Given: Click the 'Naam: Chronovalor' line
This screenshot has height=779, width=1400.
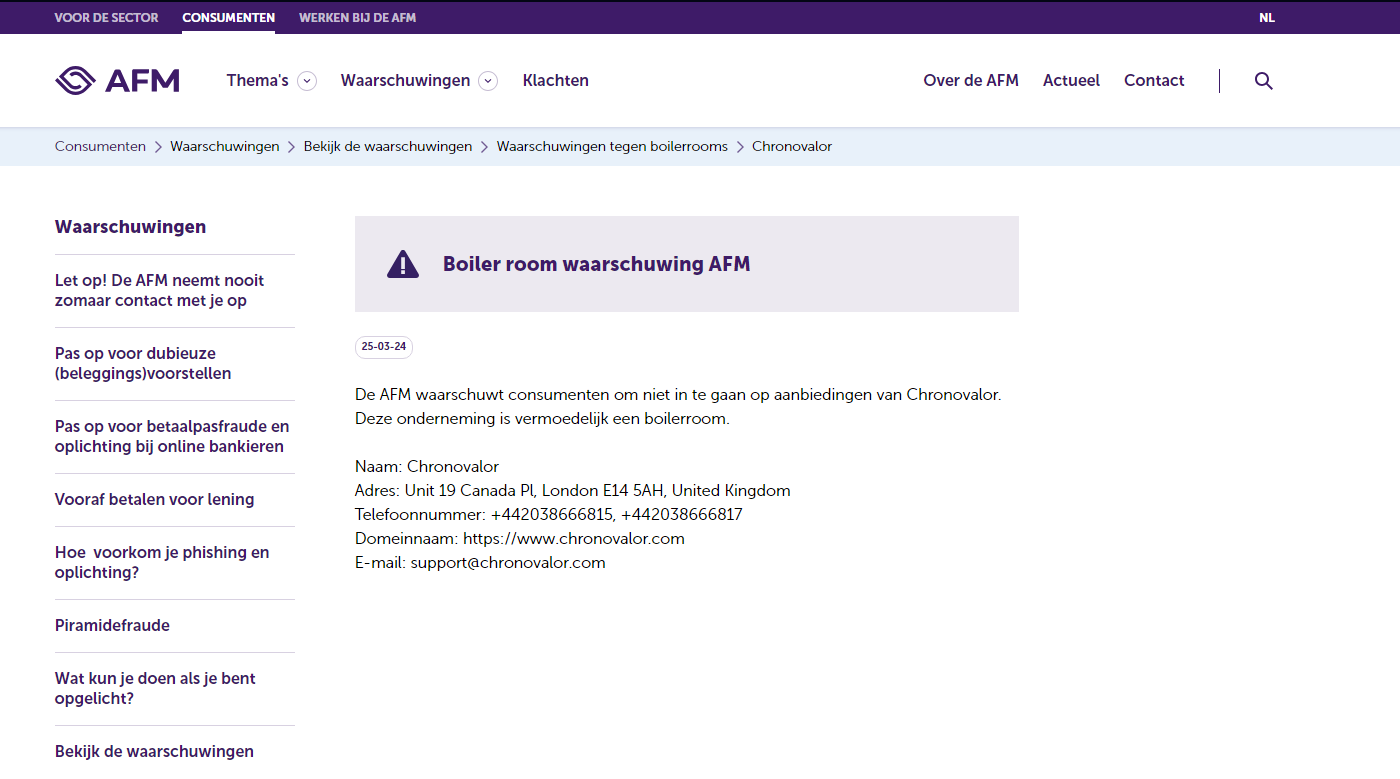Looking at the screenshot, I should click(427, 467).
